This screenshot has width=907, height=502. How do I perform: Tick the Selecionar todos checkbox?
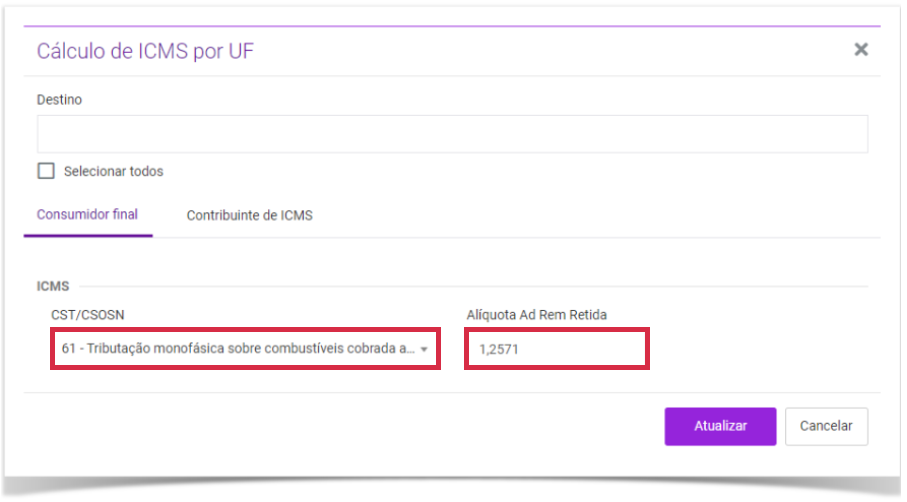click(x=46, y=171)
